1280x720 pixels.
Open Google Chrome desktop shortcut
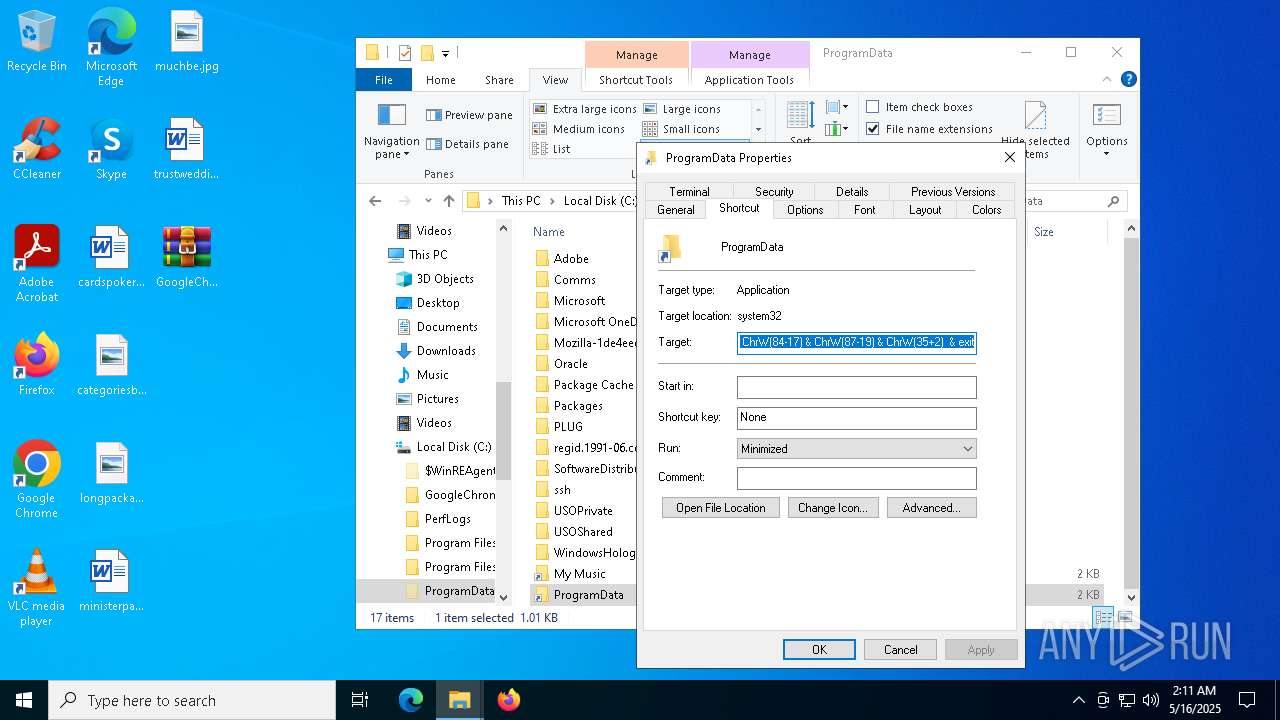point(36,480)
